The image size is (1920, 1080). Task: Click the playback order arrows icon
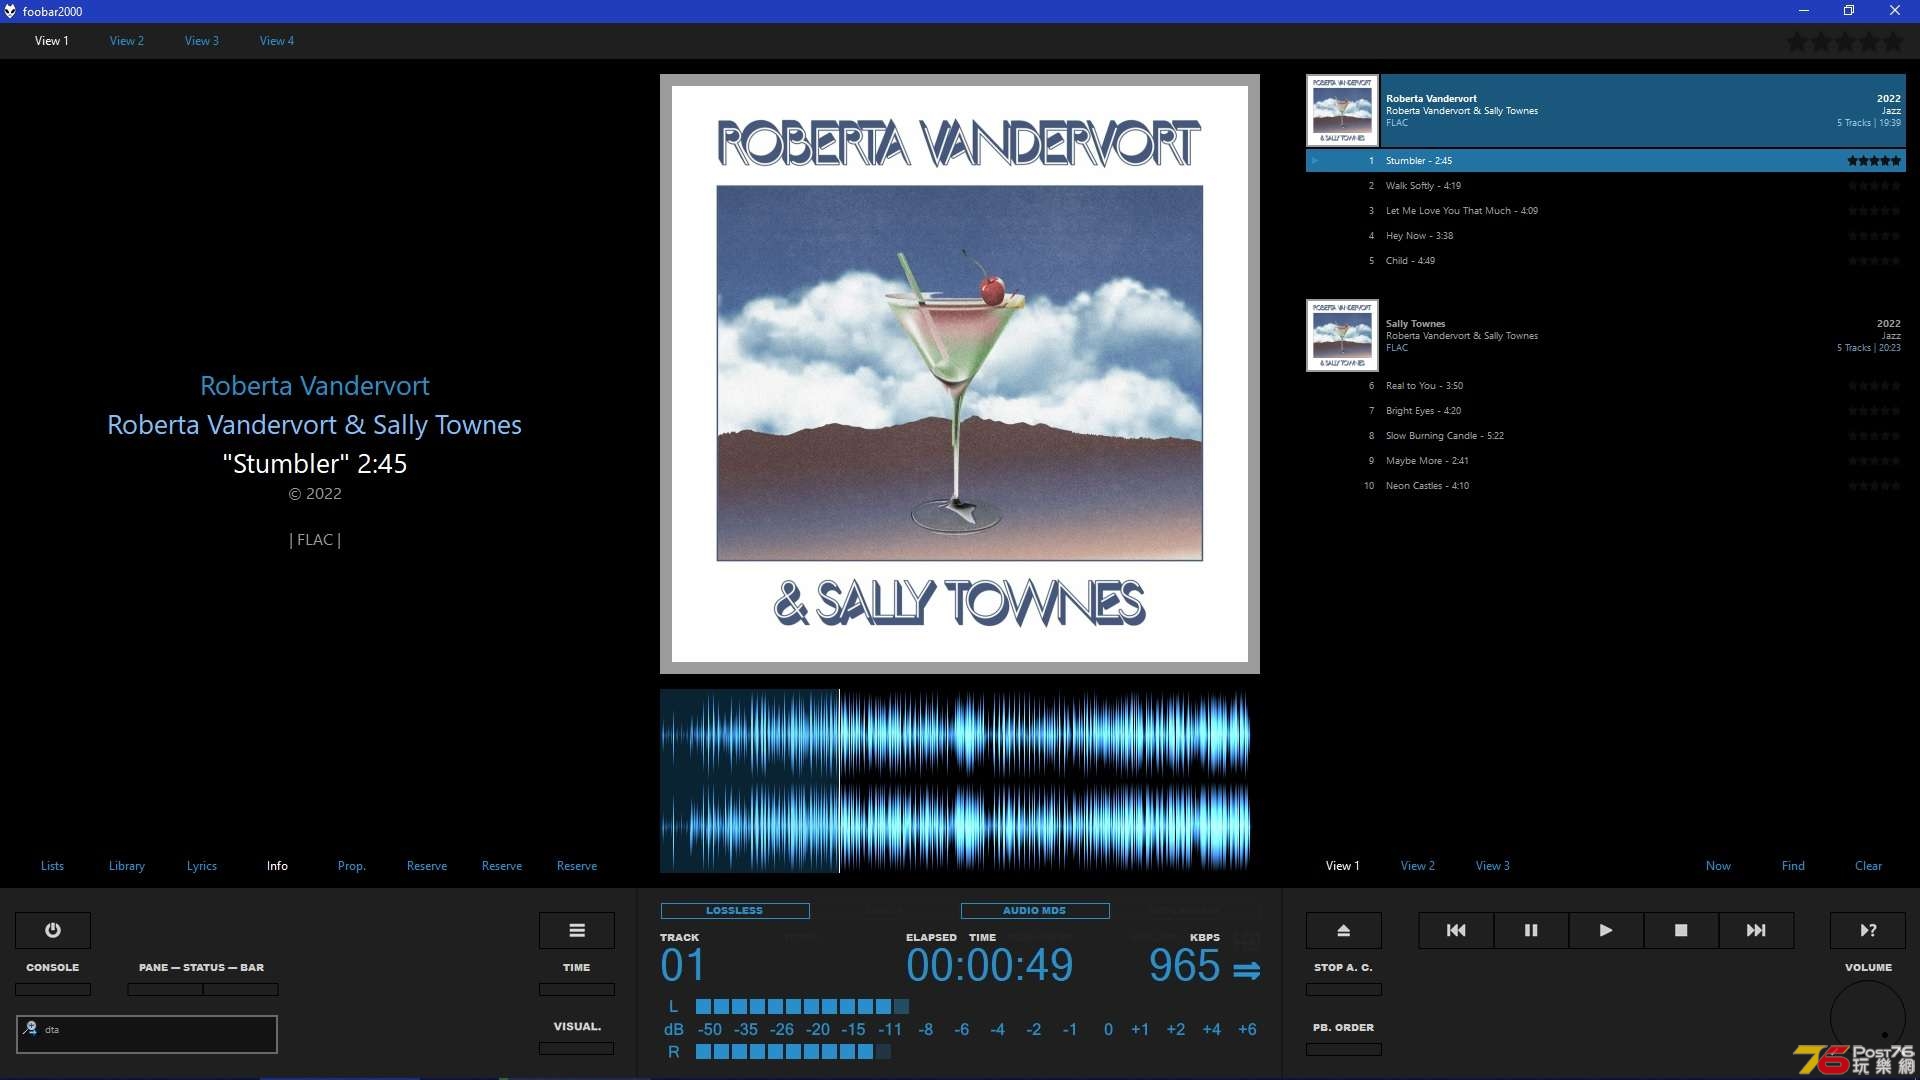[x=1246, y=970]
